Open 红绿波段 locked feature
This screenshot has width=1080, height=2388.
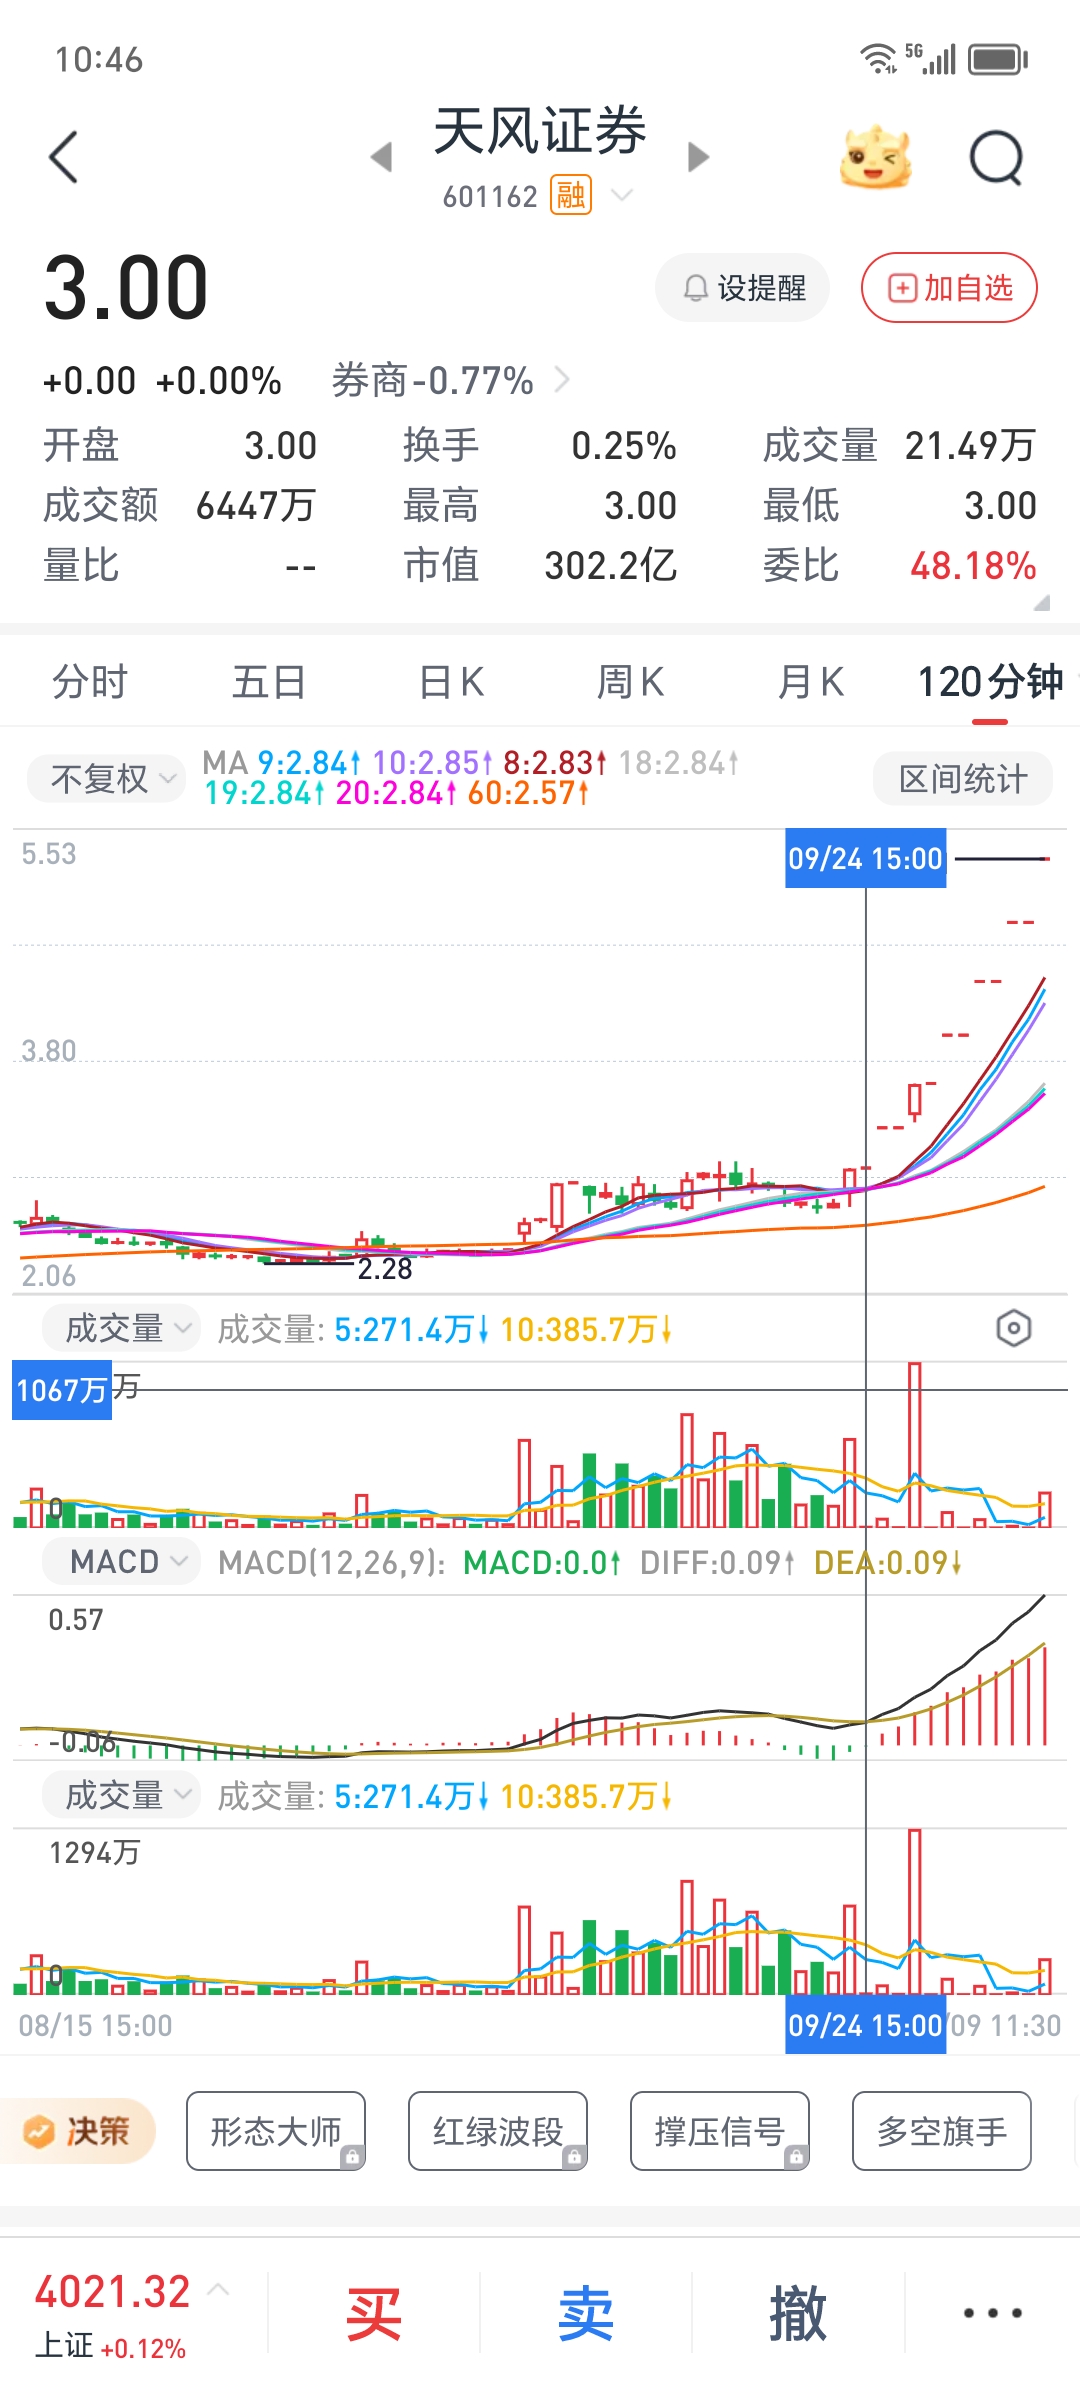[x=498, y=2131]
